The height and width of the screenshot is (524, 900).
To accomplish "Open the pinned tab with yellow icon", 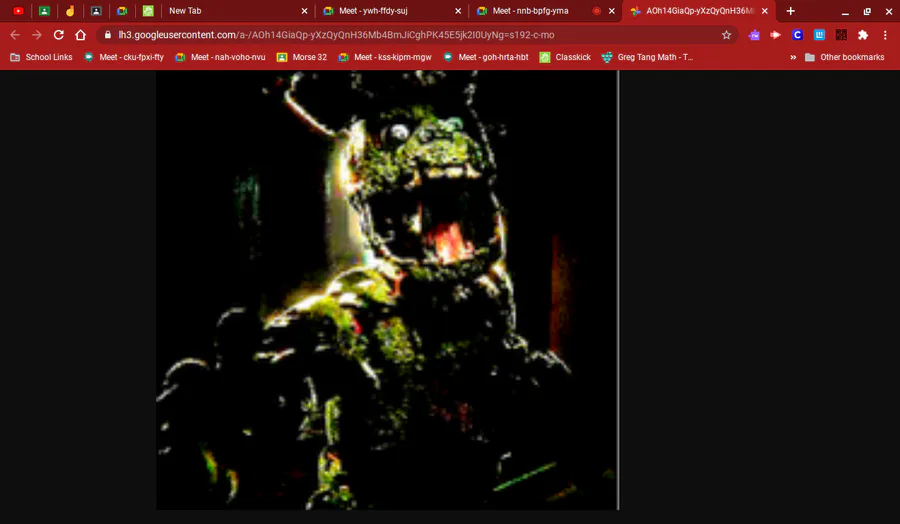I will [70, 11].
